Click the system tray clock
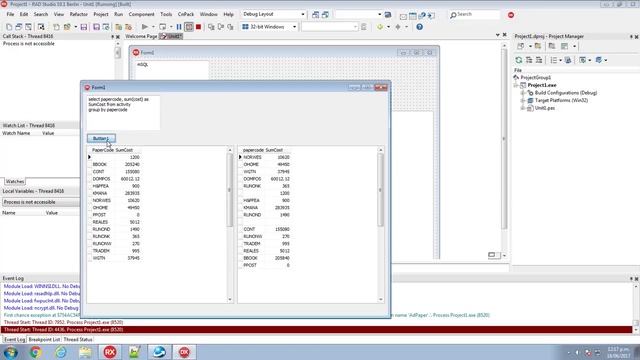640x360 pixels. point(618,352)
